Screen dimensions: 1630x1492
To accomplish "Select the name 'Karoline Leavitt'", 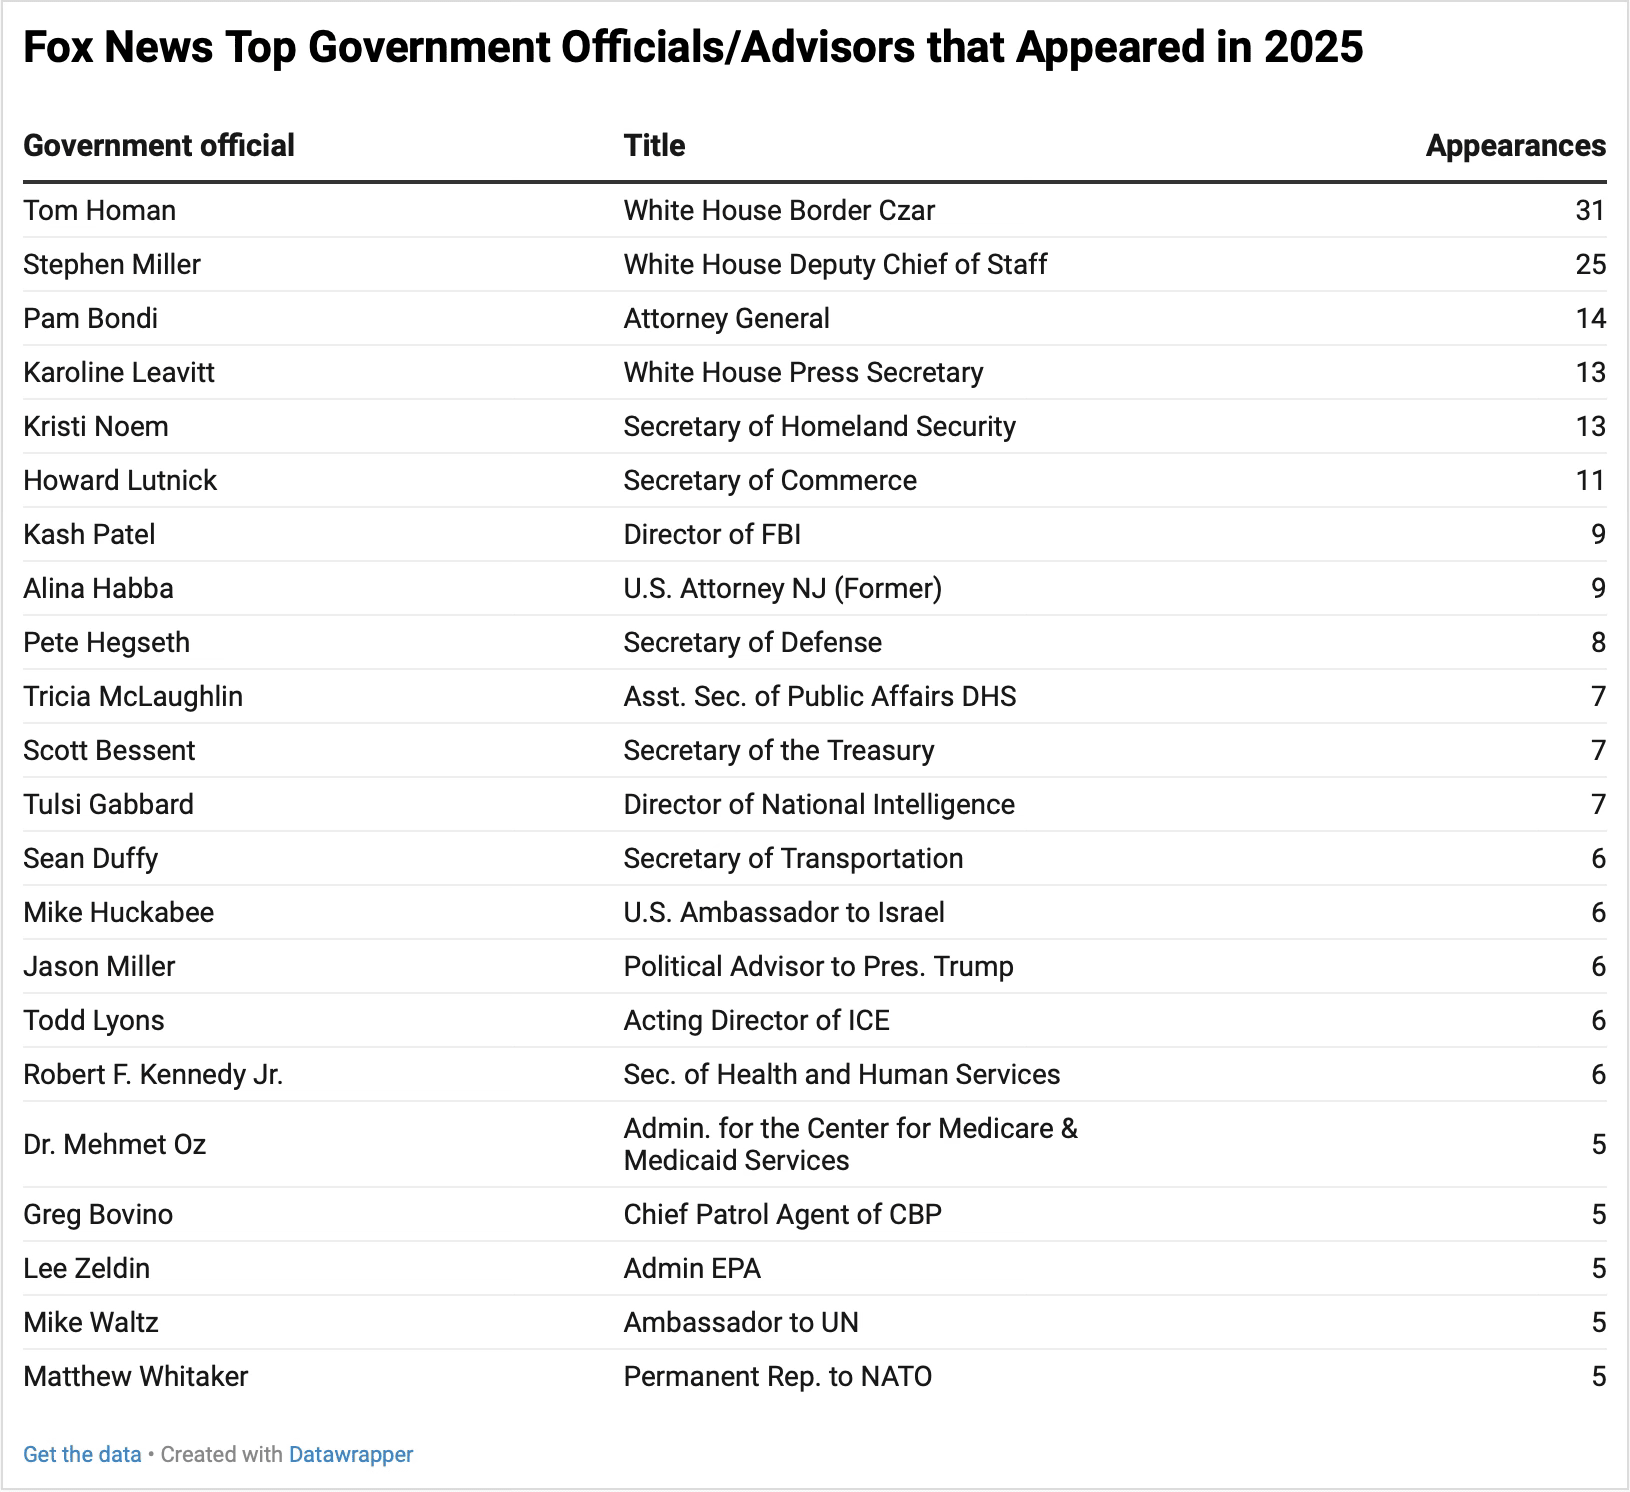I will click(x=119, y=372).
